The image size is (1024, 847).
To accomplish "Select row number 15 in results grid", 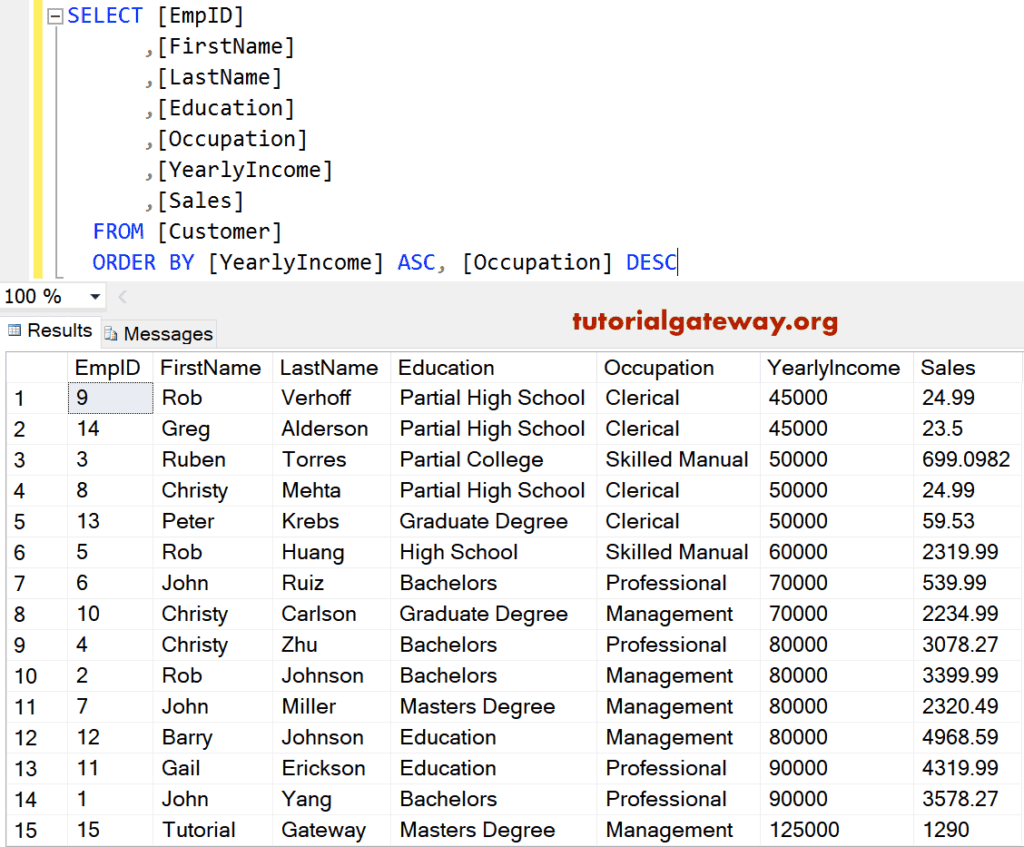I will [26, 830].
